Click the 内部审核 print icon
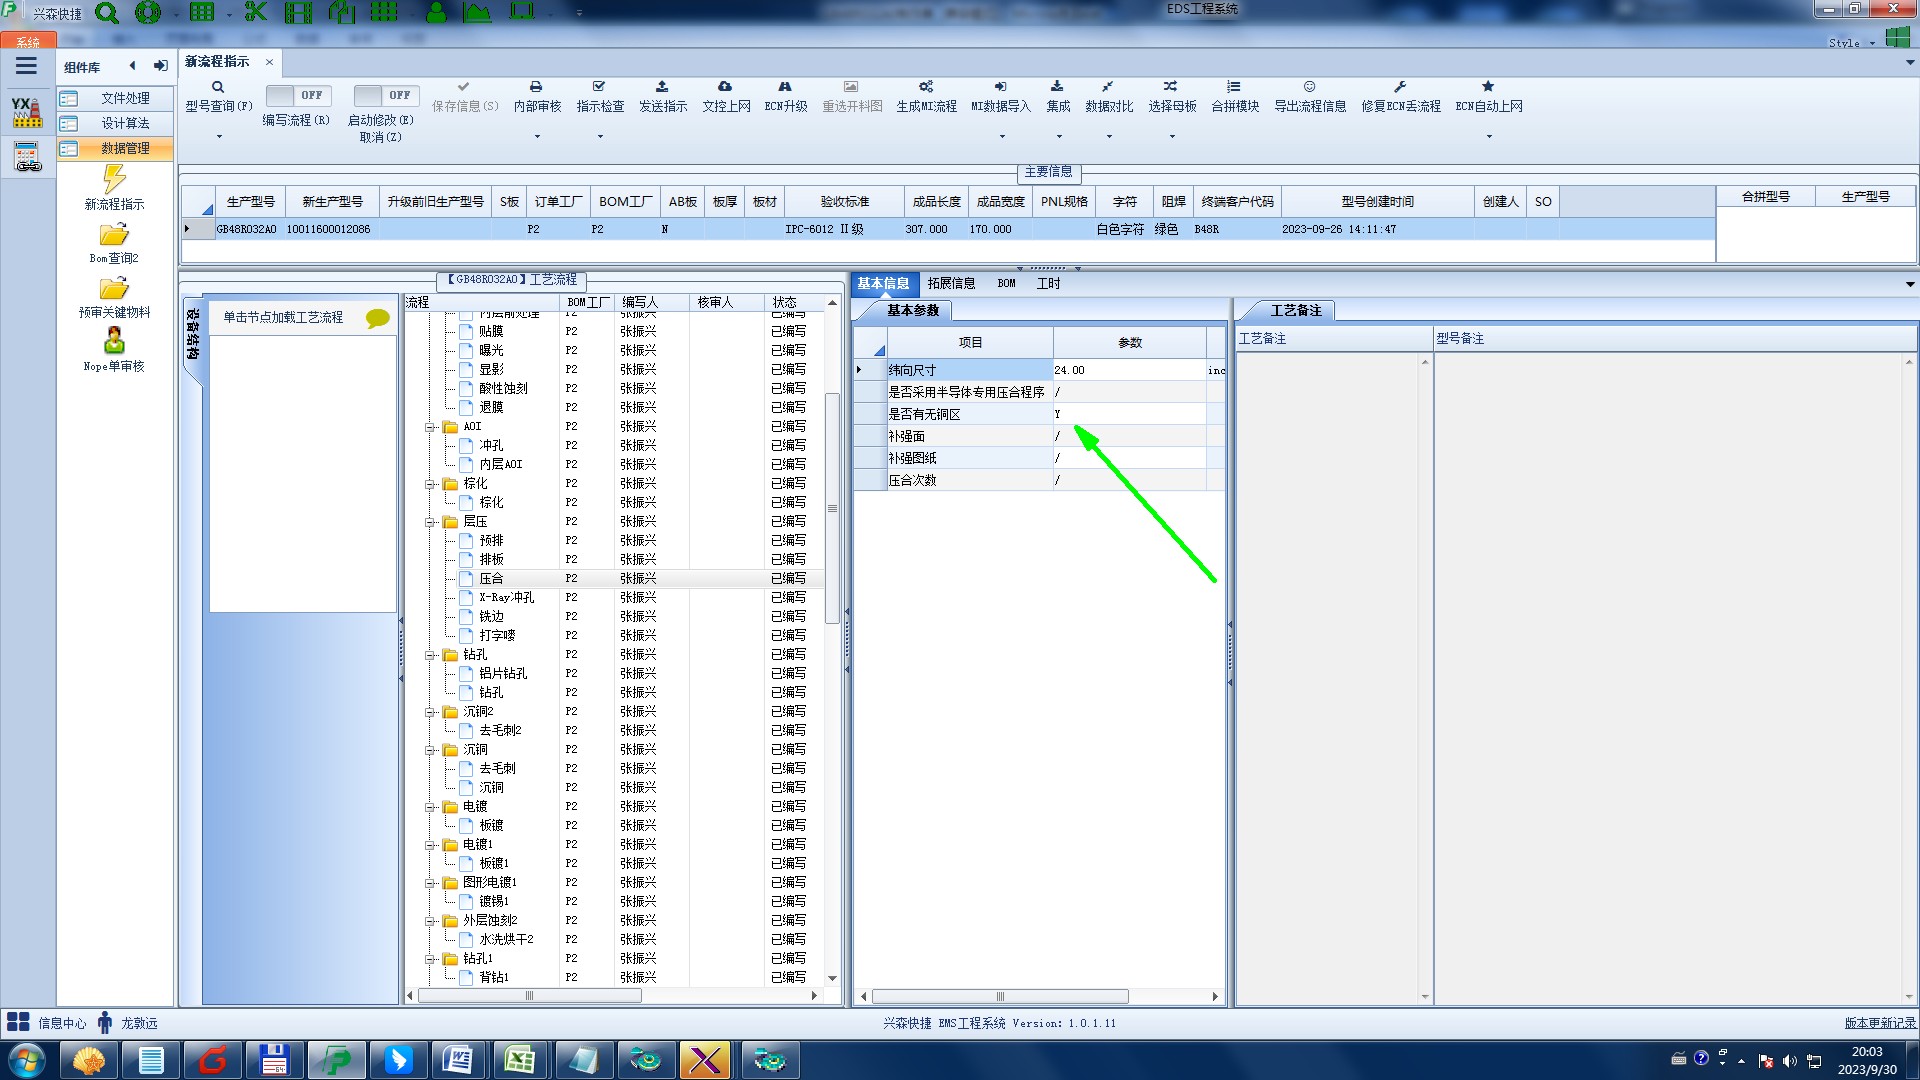 536,87
